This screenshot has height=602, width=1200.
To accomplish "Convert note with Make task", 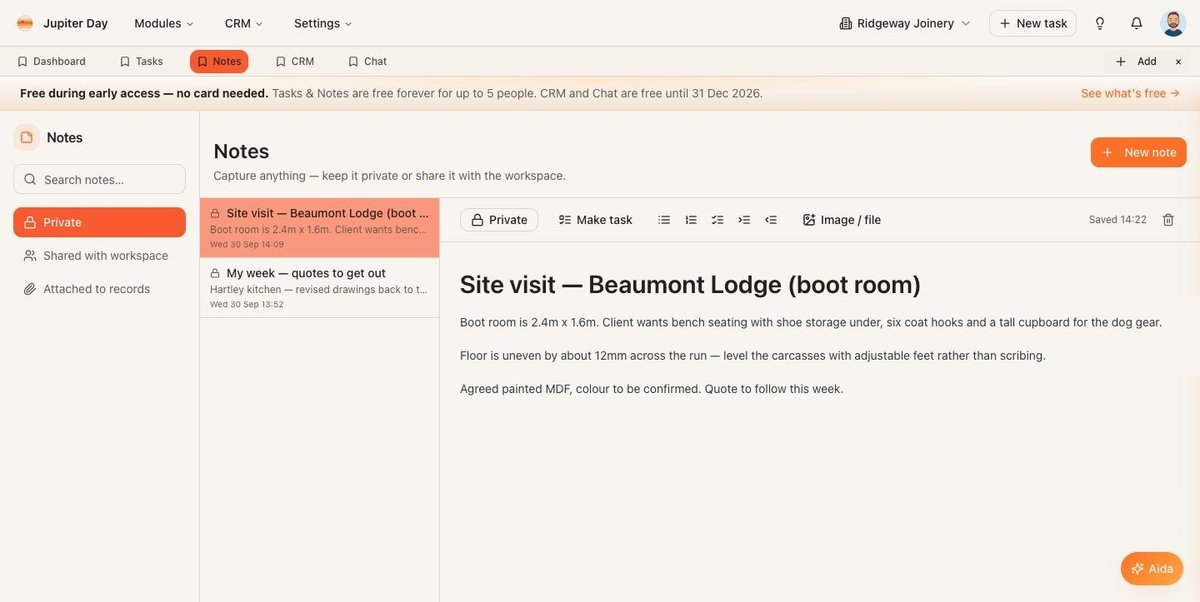I will [x=595, y=220].
